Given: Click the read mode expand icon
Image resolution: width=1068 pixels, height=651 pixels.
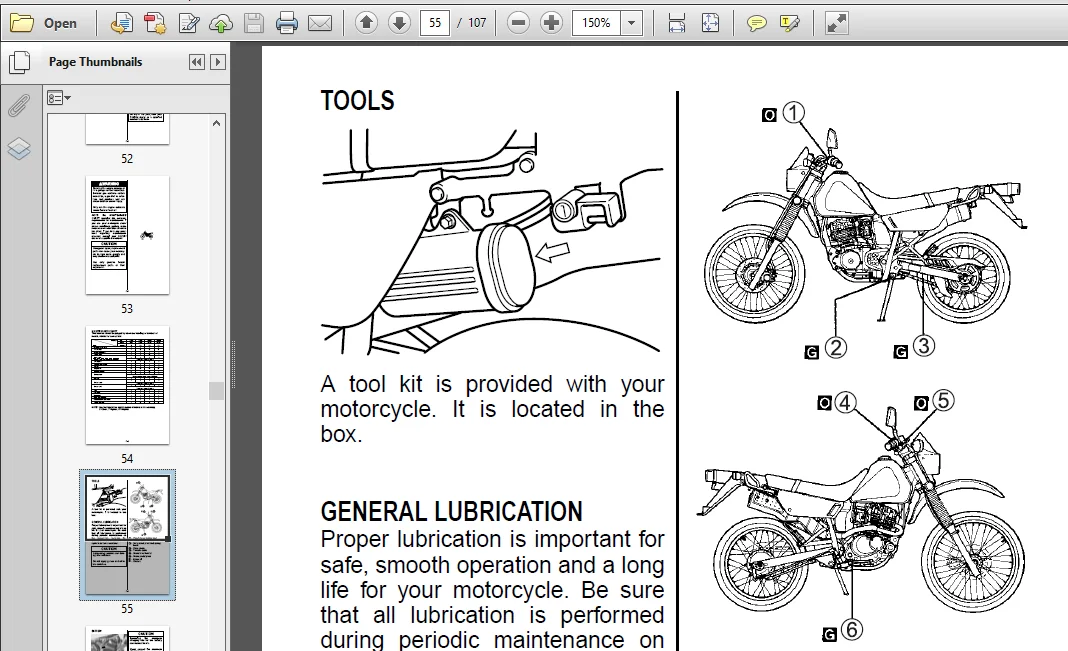Looking at the screenshot, I should 836,23.
